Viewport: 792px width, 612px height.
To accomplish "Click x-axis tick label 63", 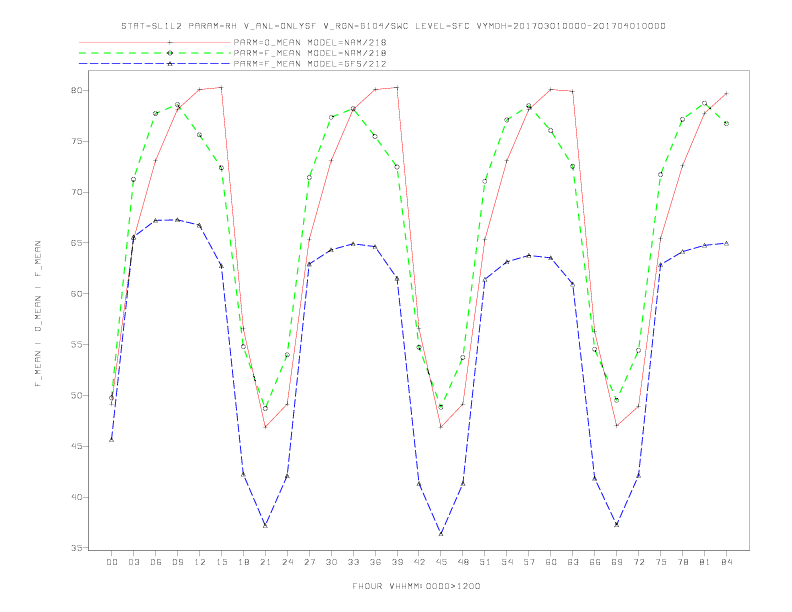I will tap(573, 562).
